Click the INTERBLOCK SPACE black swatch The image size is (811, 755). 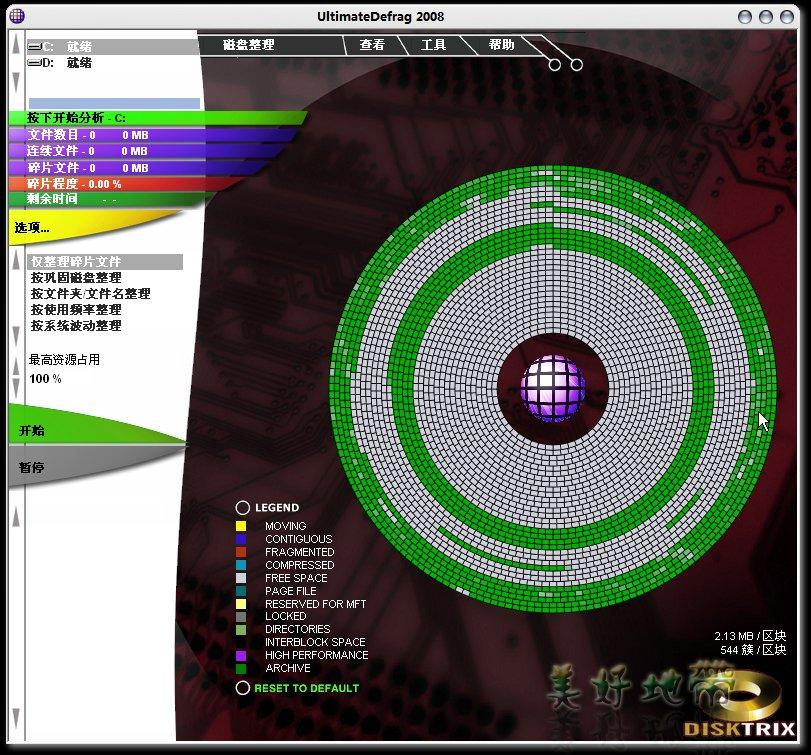coord(241,642)
